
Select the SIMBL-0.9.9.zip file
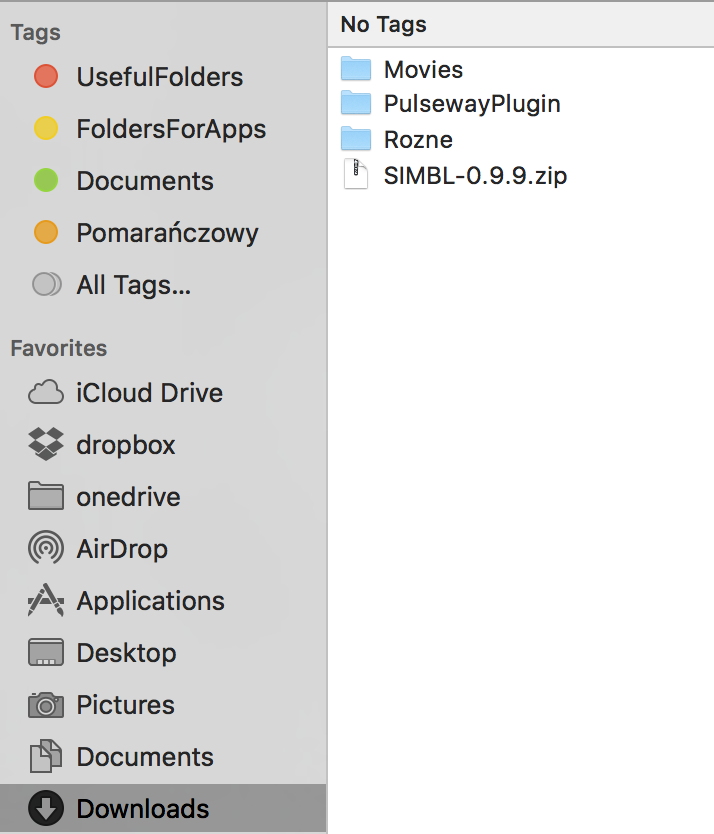(476, 174)
